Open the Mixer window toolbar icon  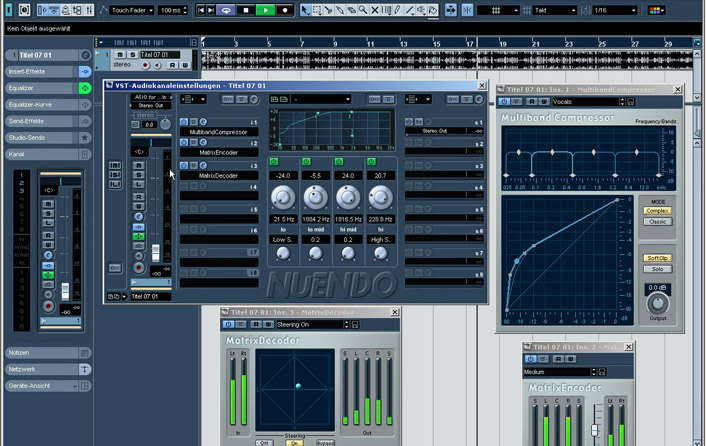[x=90, y=10]
